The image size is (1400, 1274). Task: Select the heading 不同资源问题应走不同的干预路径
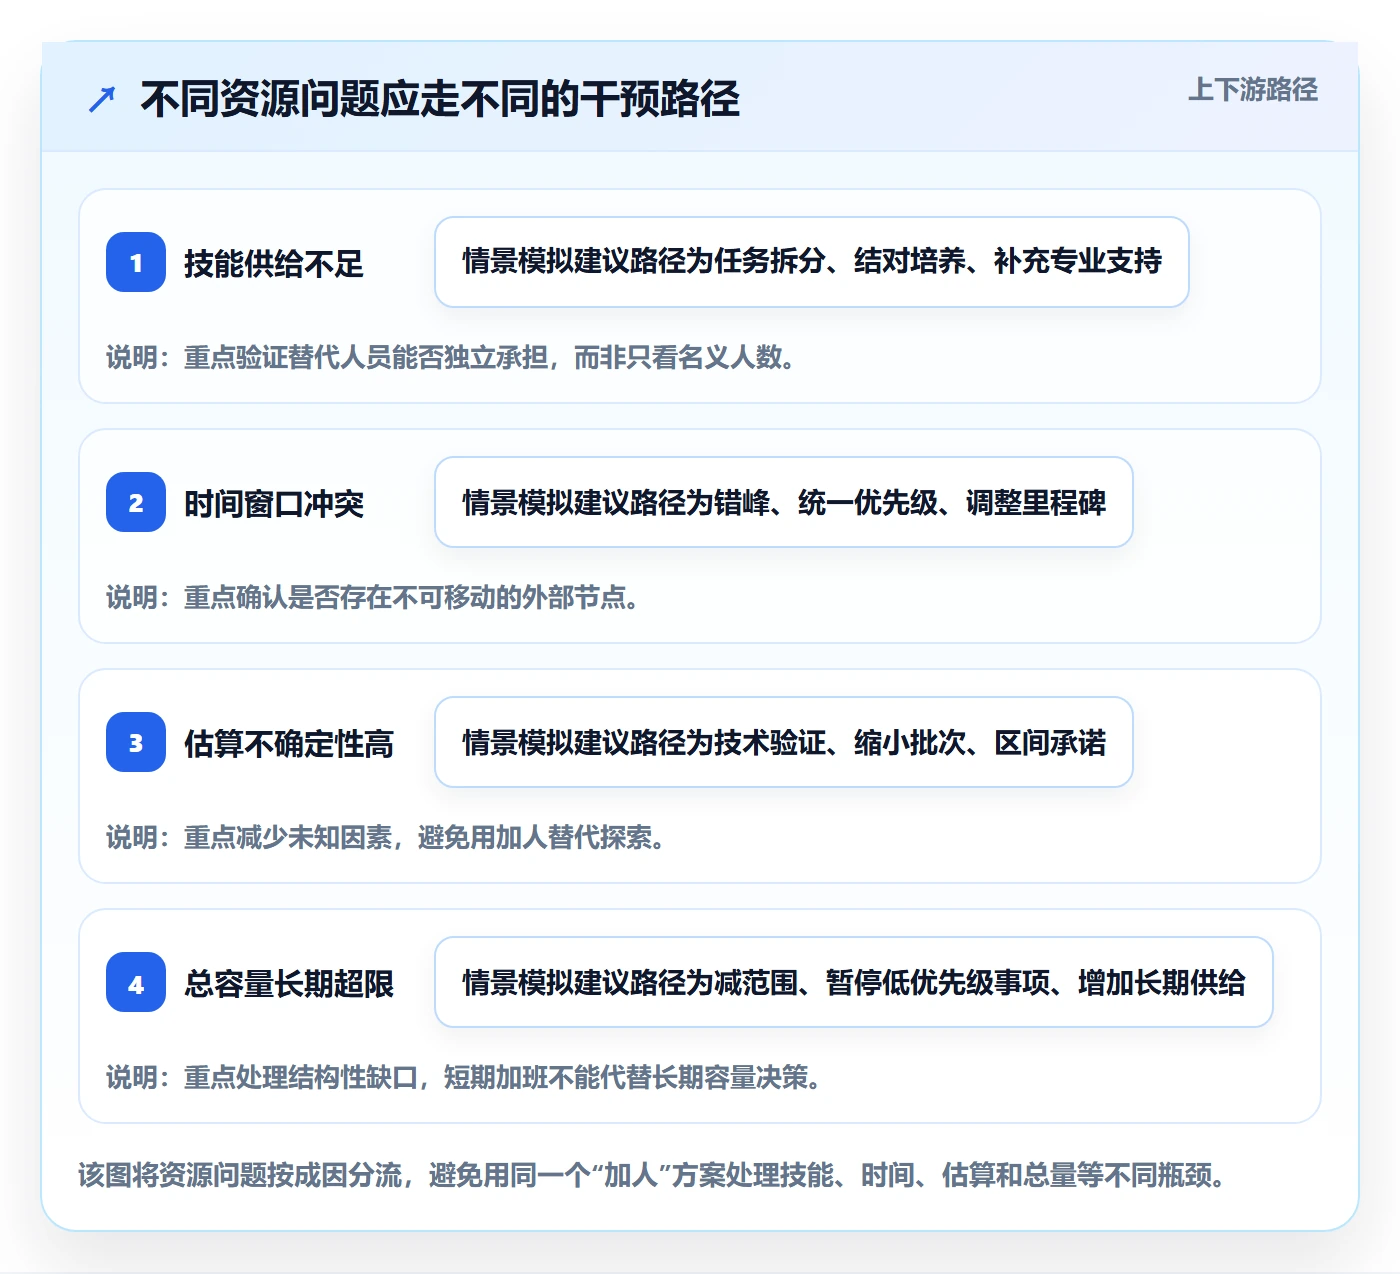point(440,99)
